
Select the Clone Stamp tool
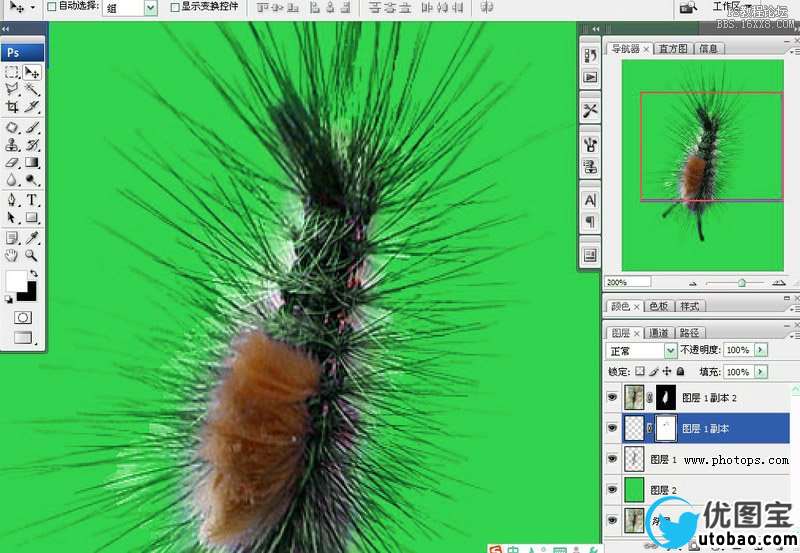[12, 145]
